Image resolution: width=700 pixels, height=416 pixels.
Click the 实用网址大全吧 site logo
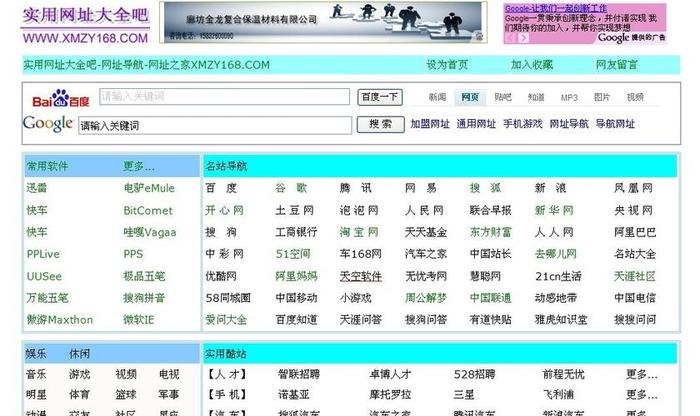85,25
